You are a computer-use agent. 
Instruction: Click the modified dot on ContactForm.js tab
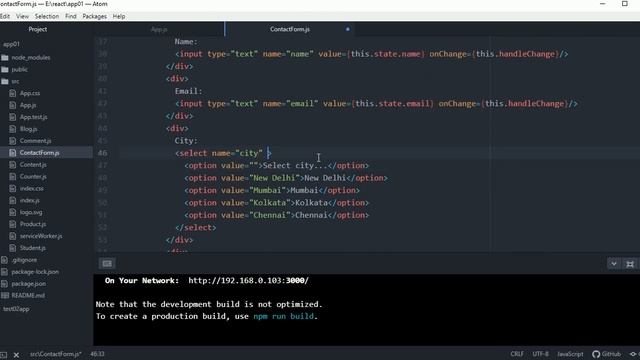[348, 29]
